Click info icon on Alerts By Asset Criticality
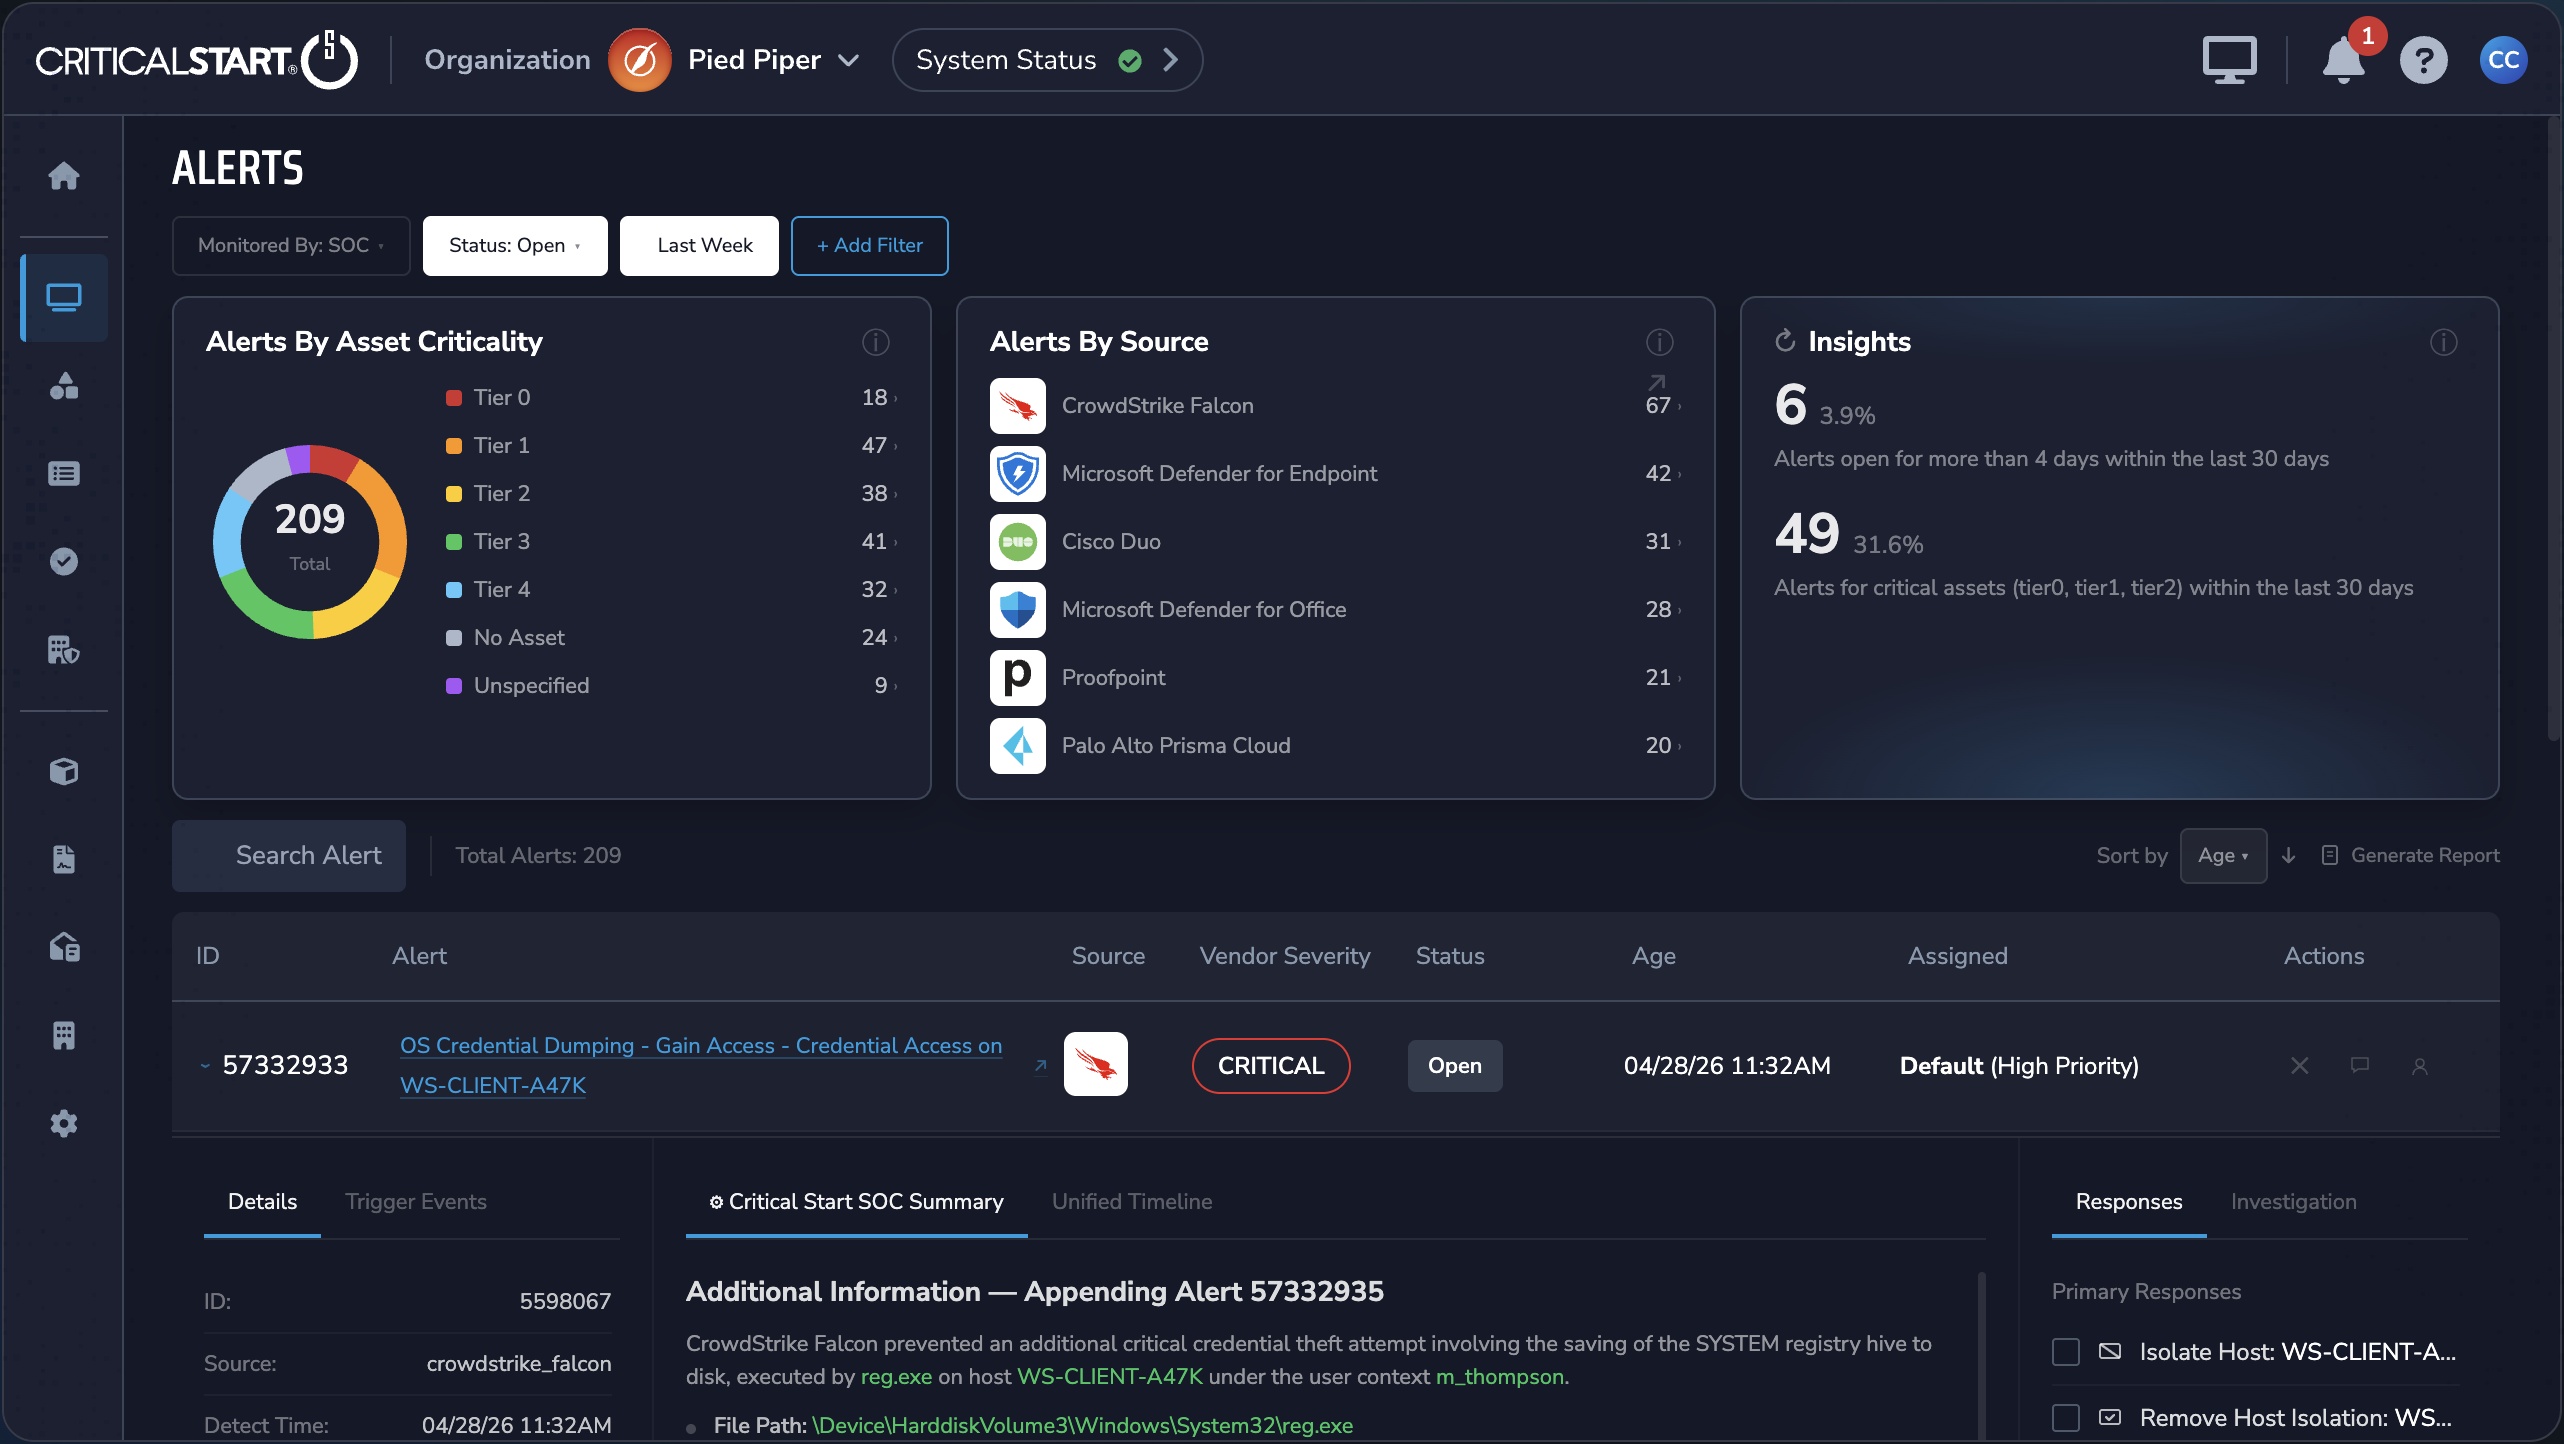2564x1444 pixels. [x=875, y=342]
